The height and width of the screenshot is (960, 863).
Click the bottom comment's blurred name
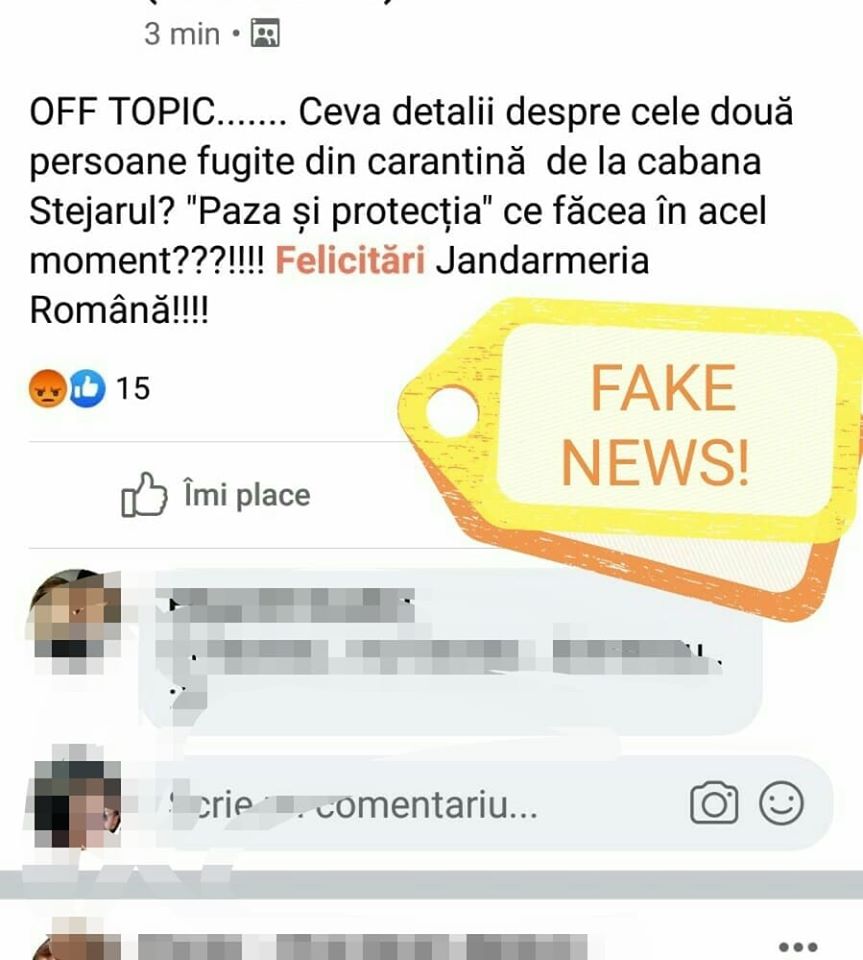(362, 947)
